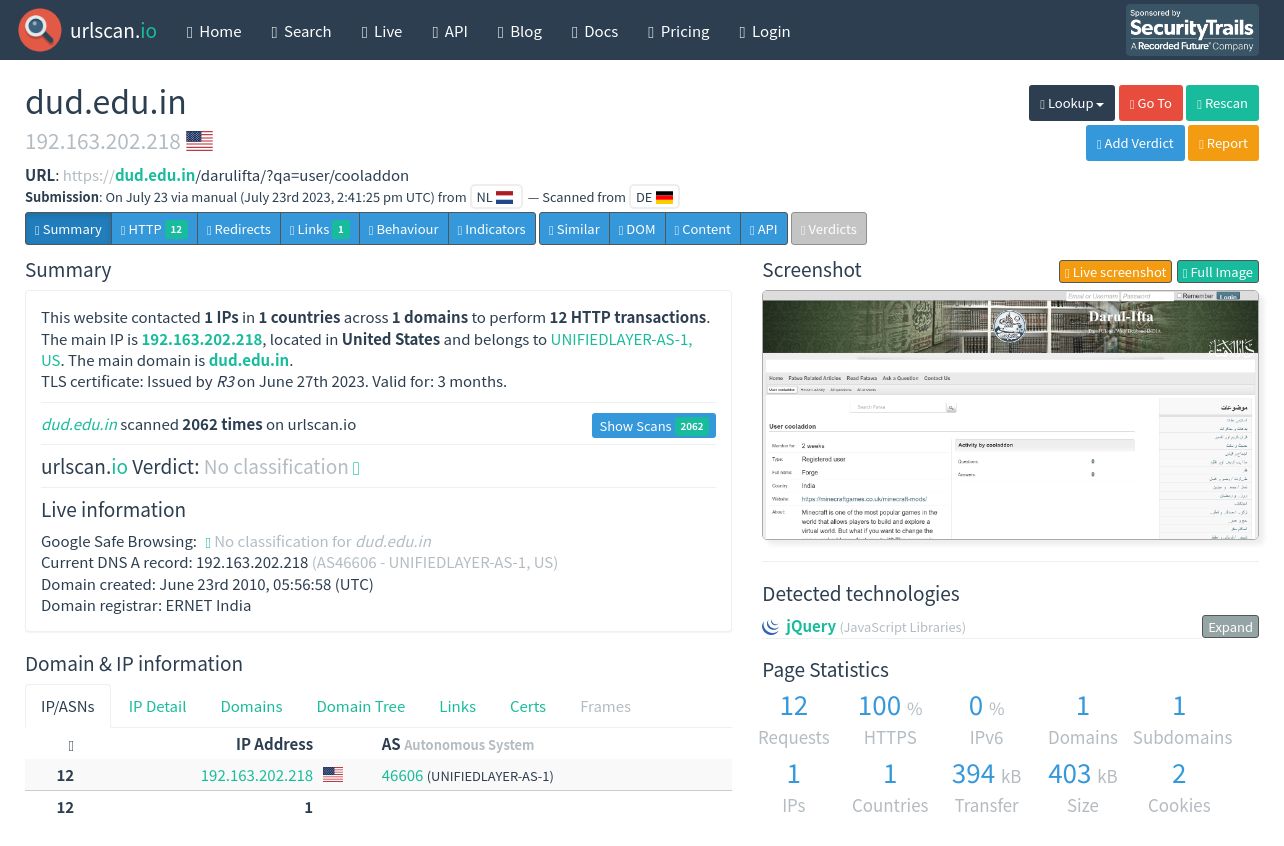Click the Frames tab
1284x846 pixels.
[x=605, y=706]
